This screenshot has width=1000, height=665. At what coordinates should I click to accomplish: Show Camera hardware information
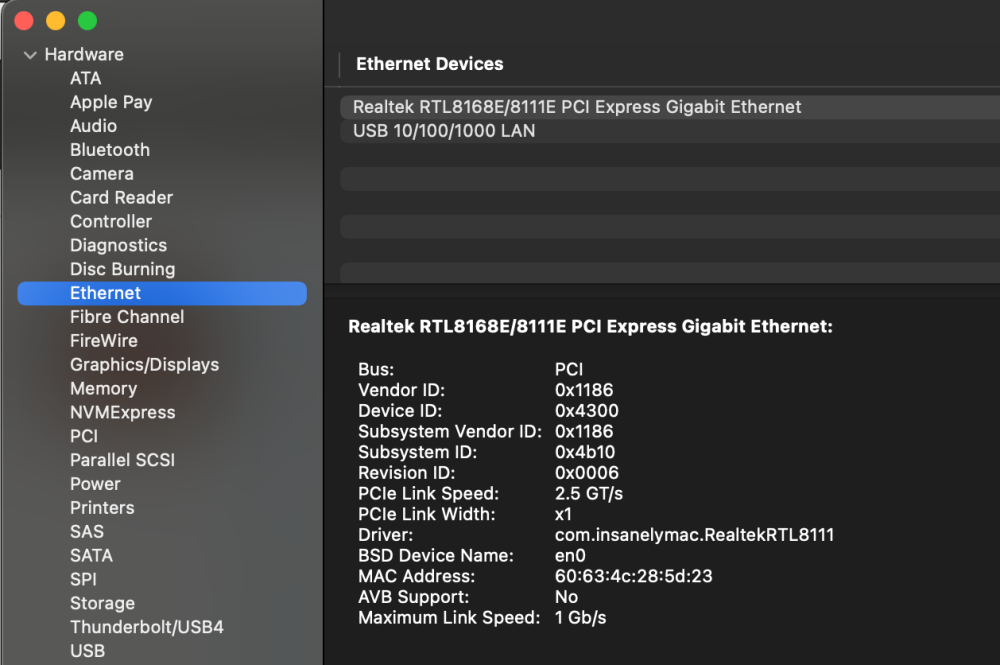pyautogui.click(x=102, y=174)
